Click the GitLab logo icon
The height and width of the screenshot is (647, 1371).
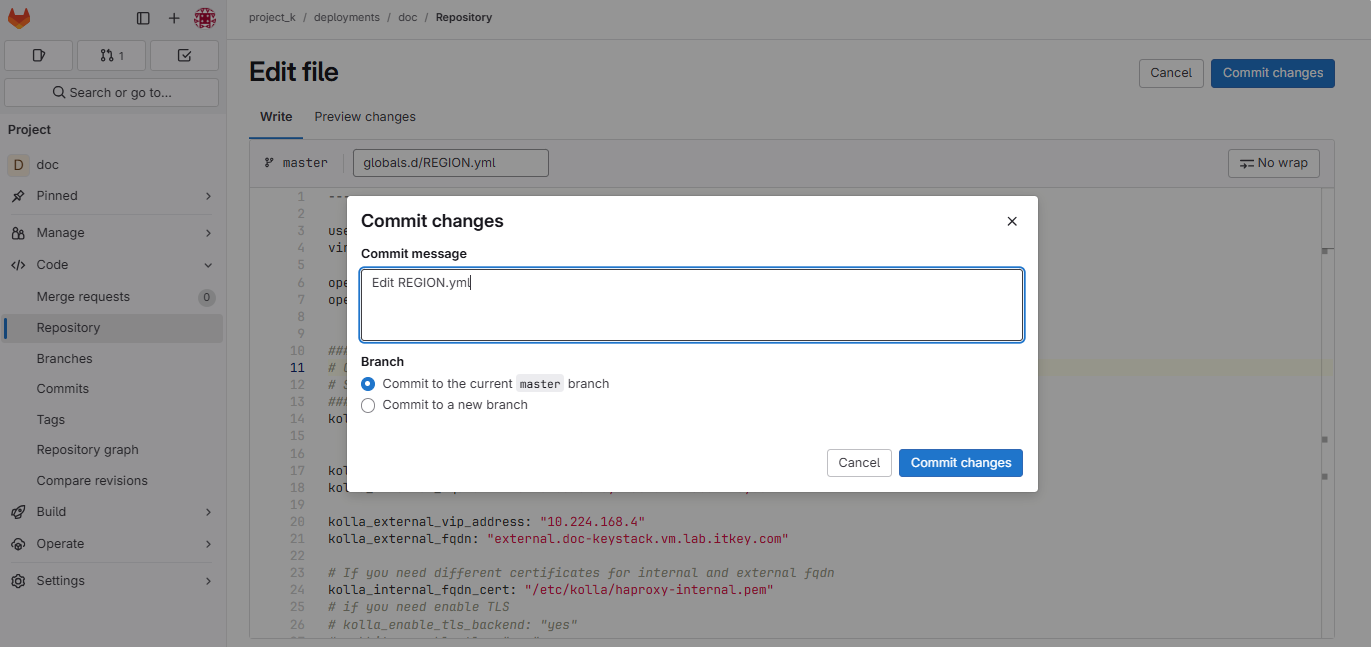19,18
